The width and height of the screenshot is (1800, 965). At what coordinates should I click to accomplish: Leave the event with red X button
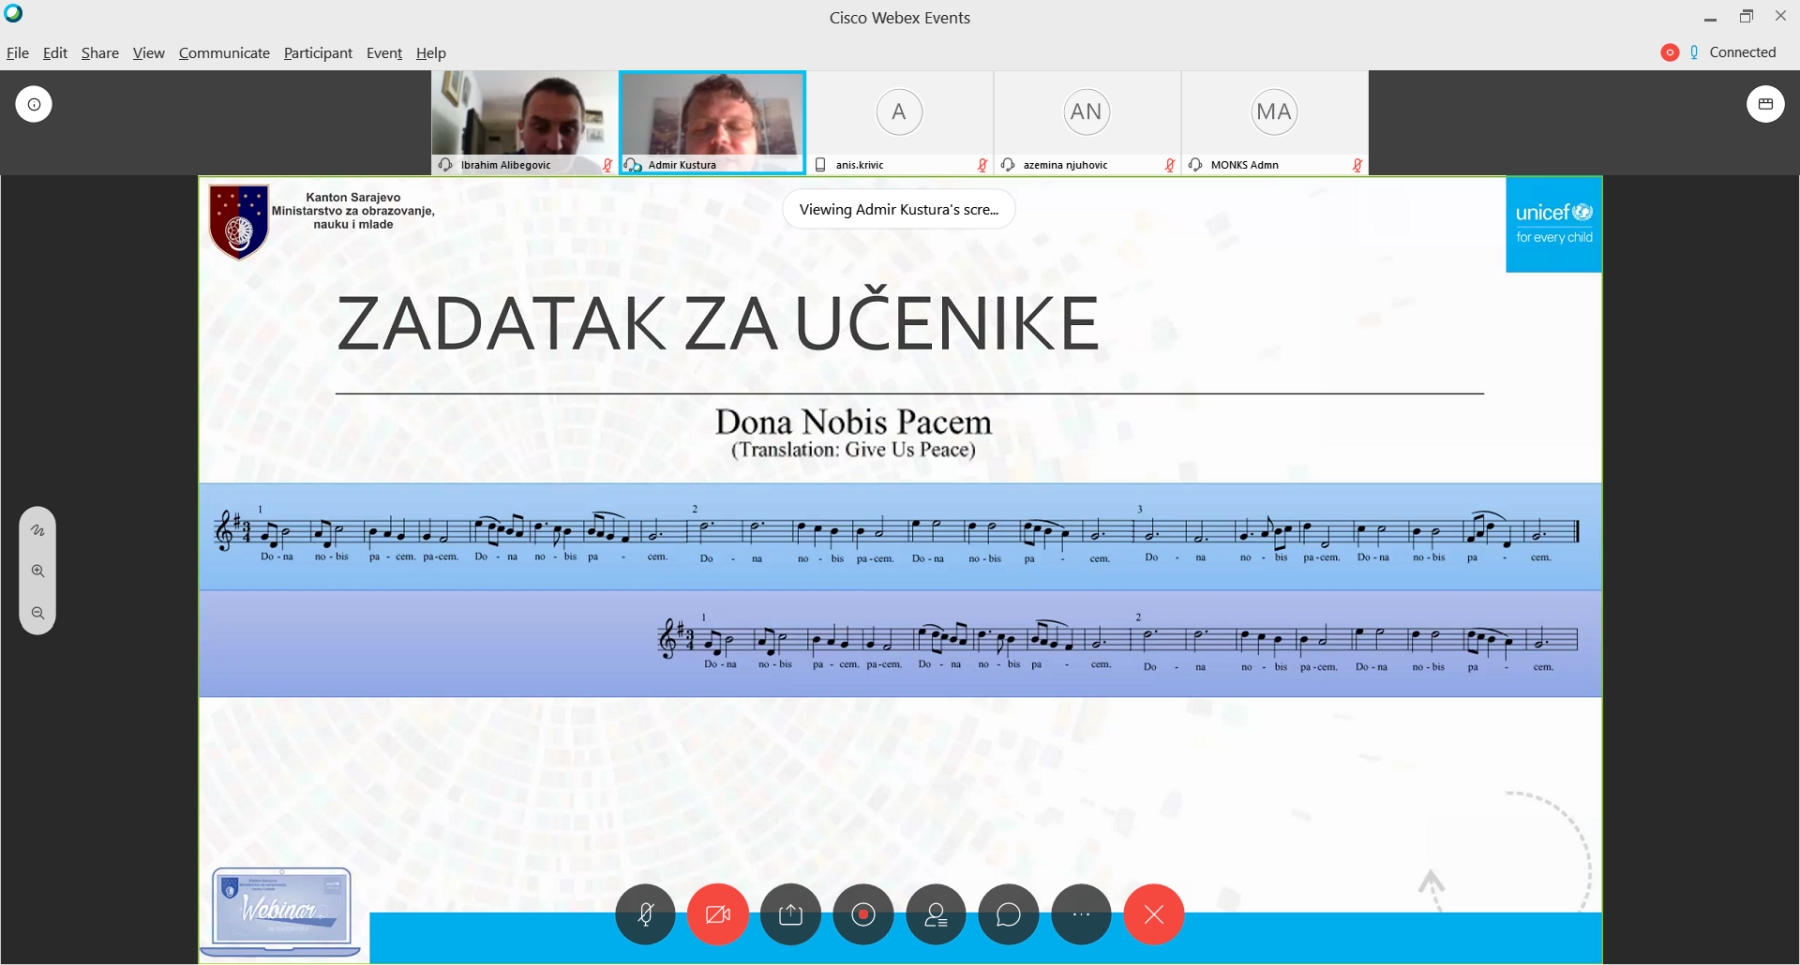click(1153, 914)
